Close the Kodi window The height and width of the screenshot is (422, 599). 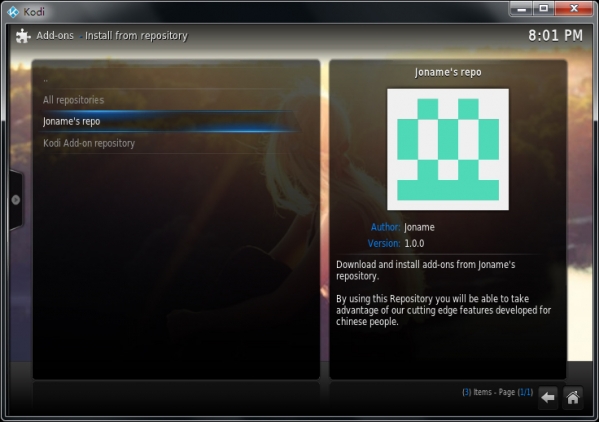click(574, 8)
